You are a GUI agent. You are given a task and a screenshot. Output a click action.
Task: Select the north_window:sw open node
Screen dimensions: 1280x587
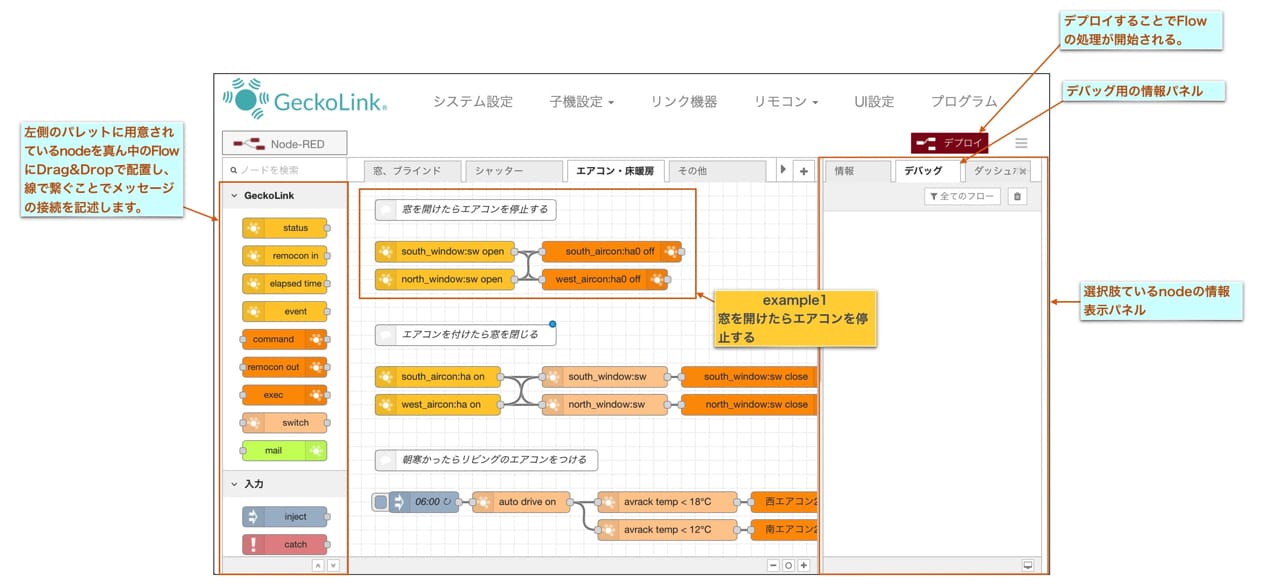(445, 280)
